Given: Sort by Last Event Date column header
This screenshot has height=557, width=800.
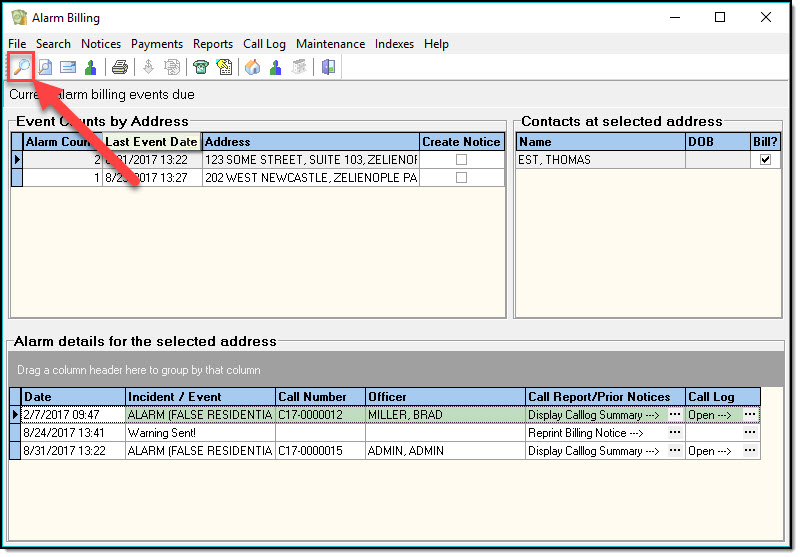Looking at the screenshot, I should 152,142.
